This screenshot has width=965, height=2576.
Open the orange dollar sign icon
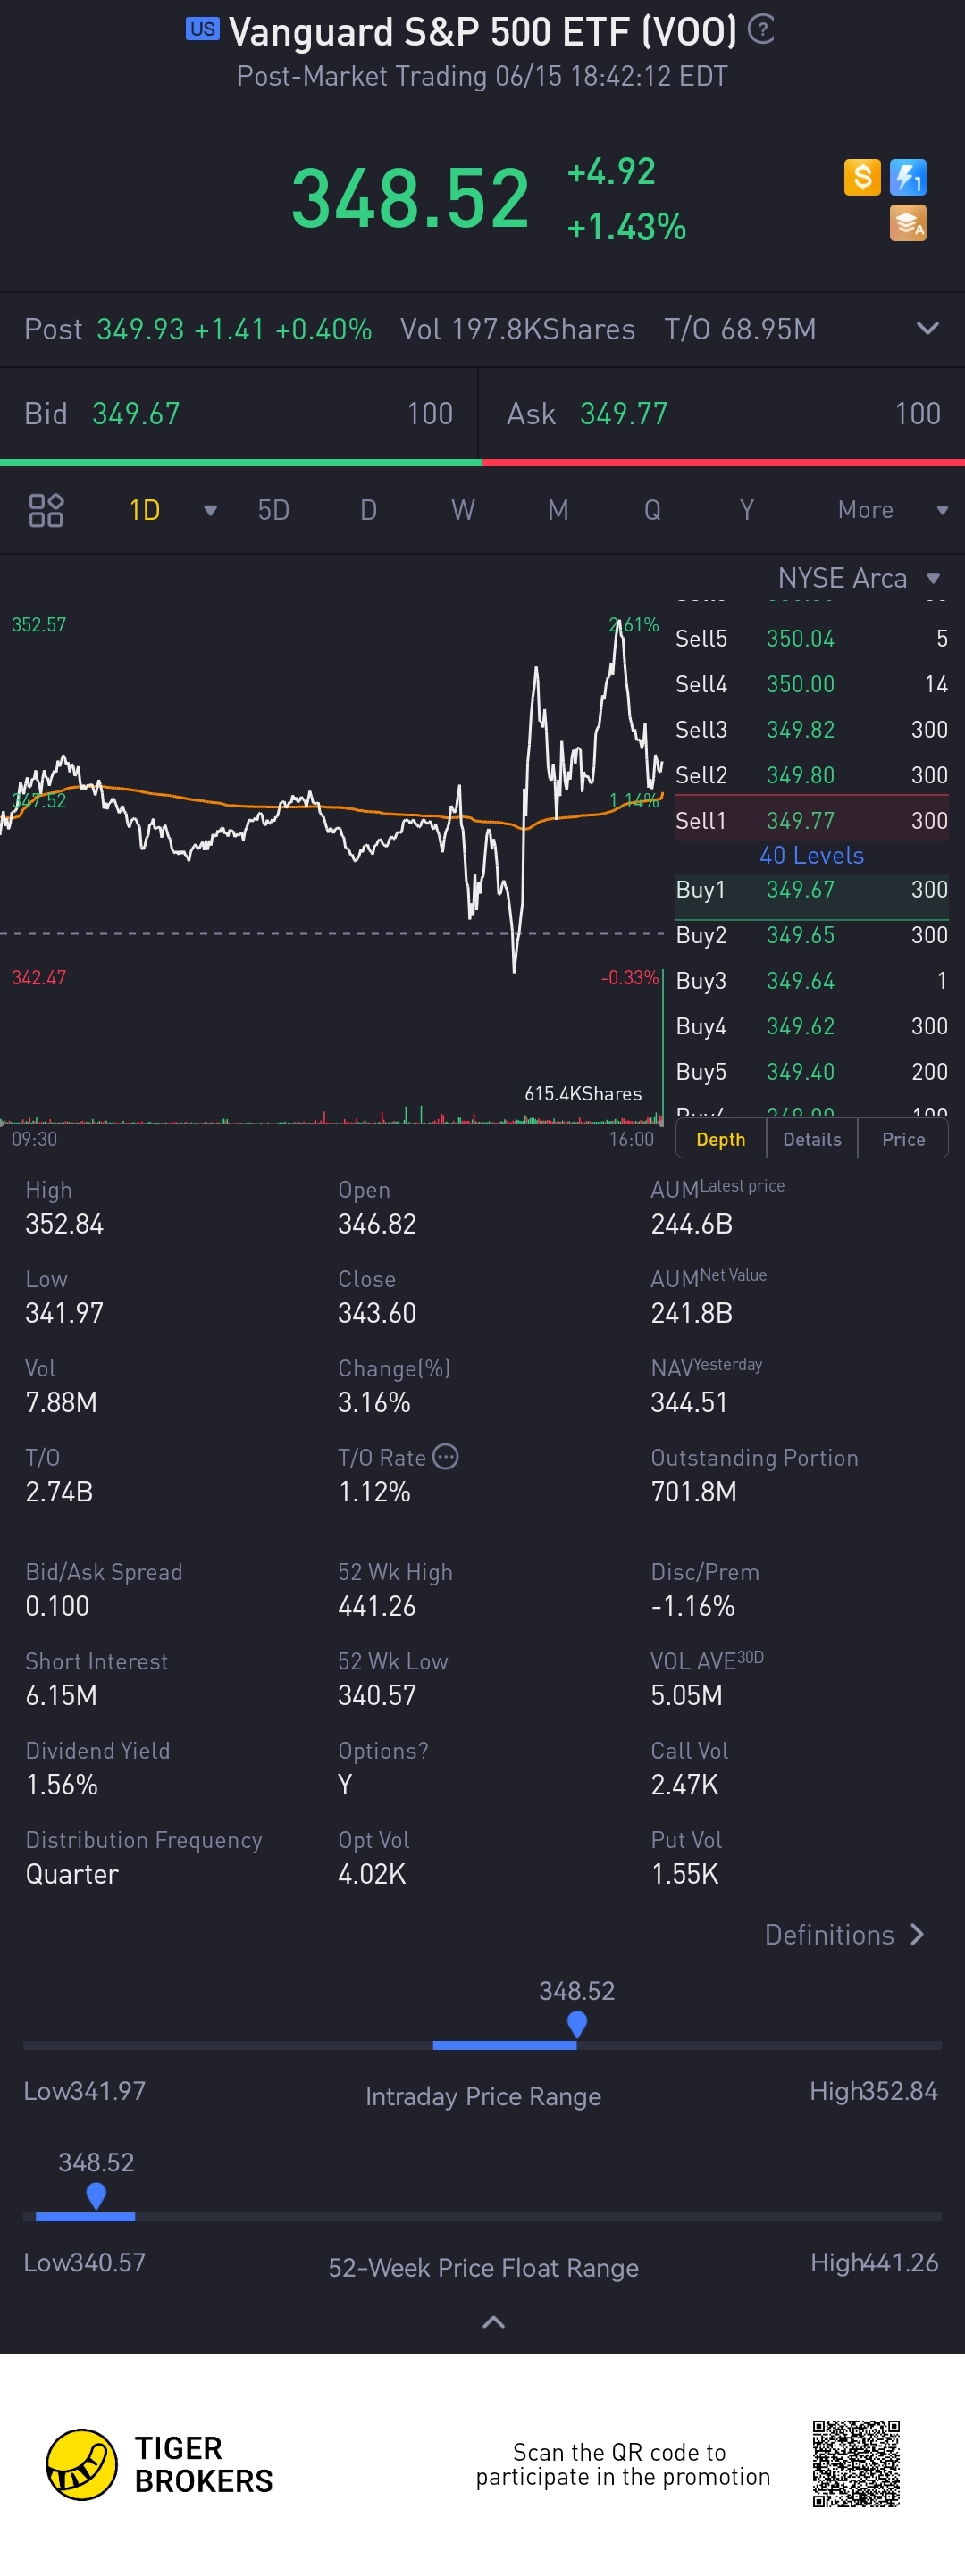click(x=862, y=177)
